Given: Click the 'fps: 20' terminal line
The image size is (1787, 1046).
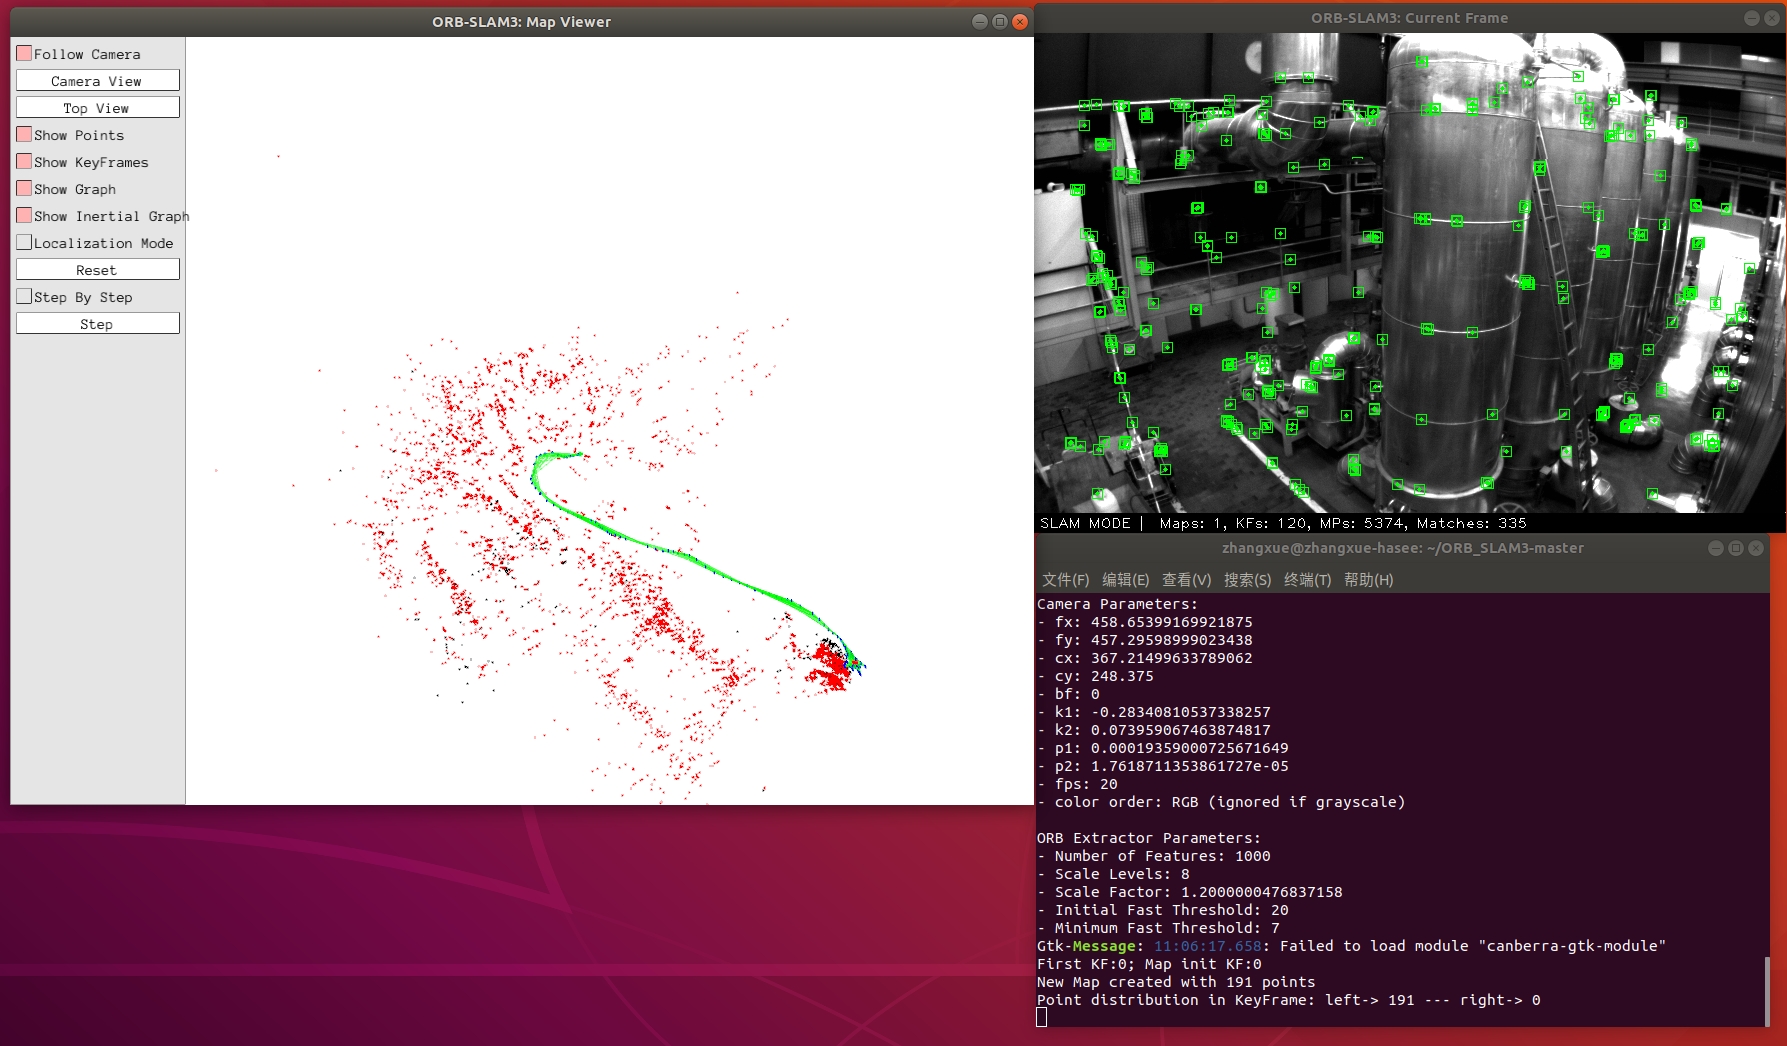Looking at the screenshot, I should (1077, 784).
